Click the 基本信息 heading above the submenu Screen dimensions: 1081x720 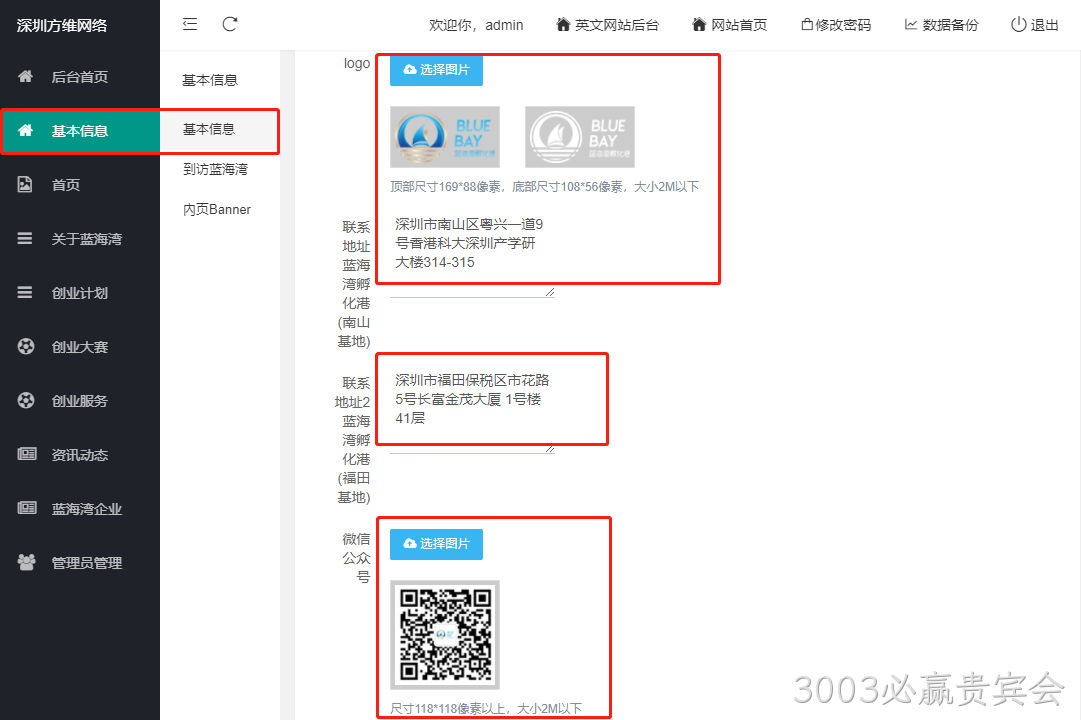(x=210, y=80)
